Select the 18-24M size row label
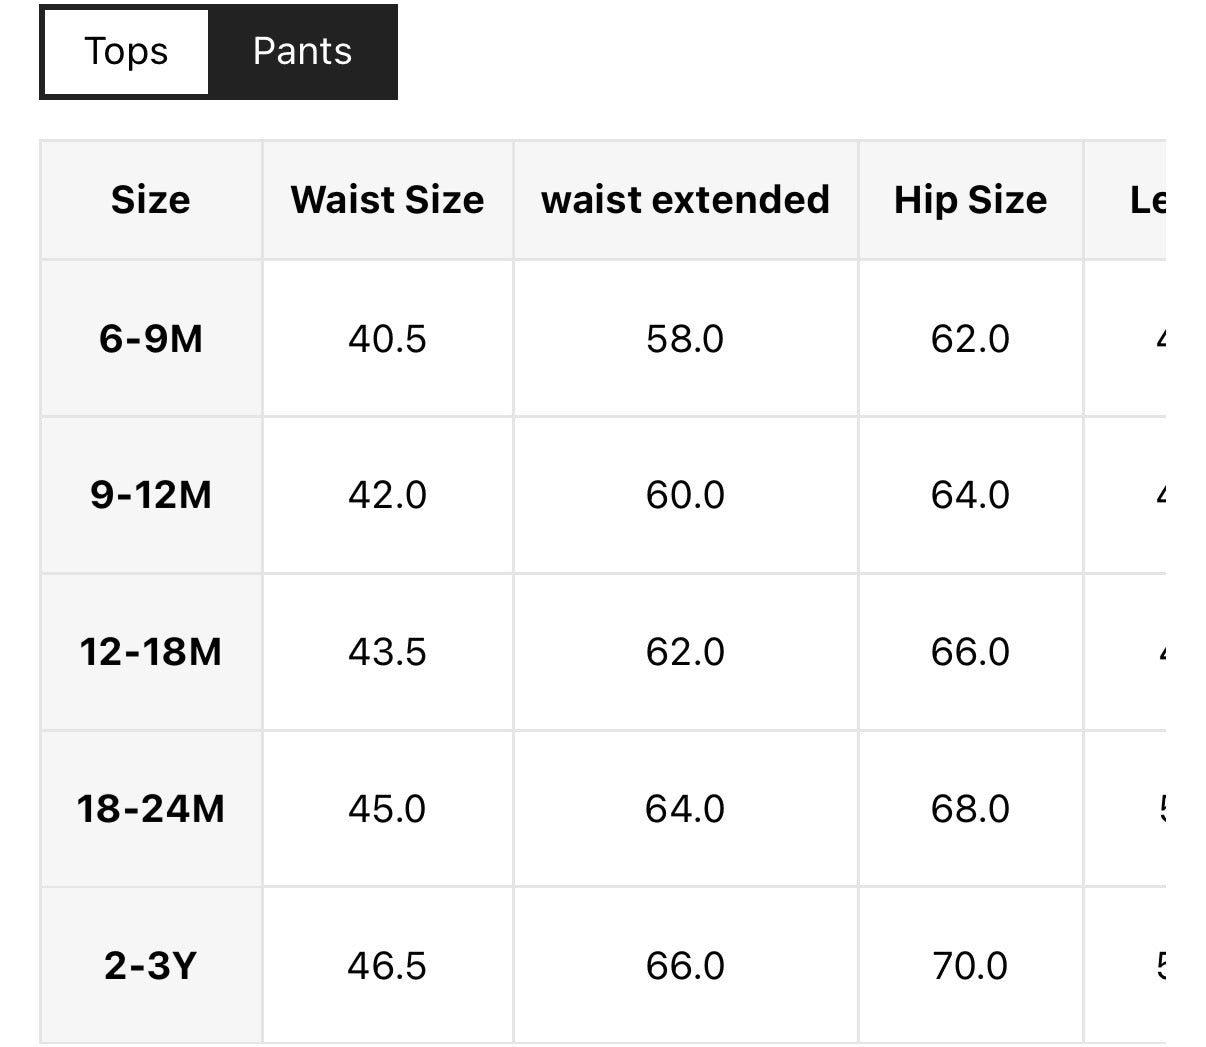 tap(151, 808)
